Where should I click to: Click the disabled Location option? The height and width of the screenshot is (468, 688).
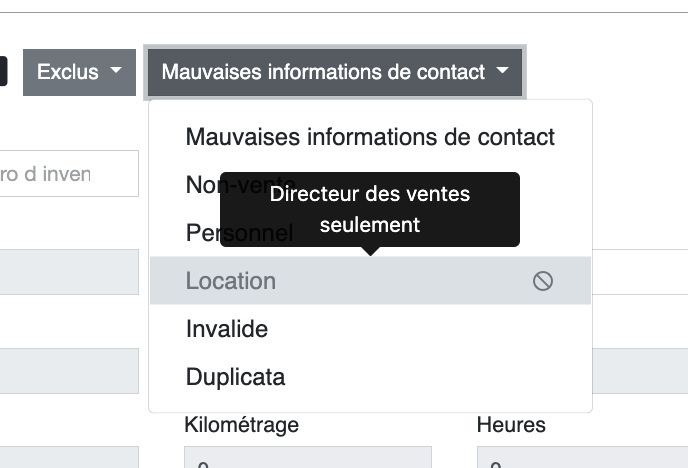(370, 281)
